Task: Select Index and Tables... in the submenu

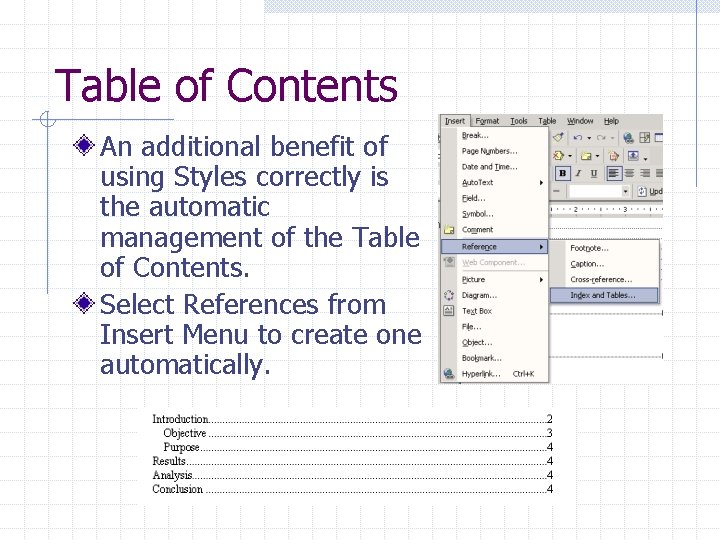Action: tap(604, 295)
